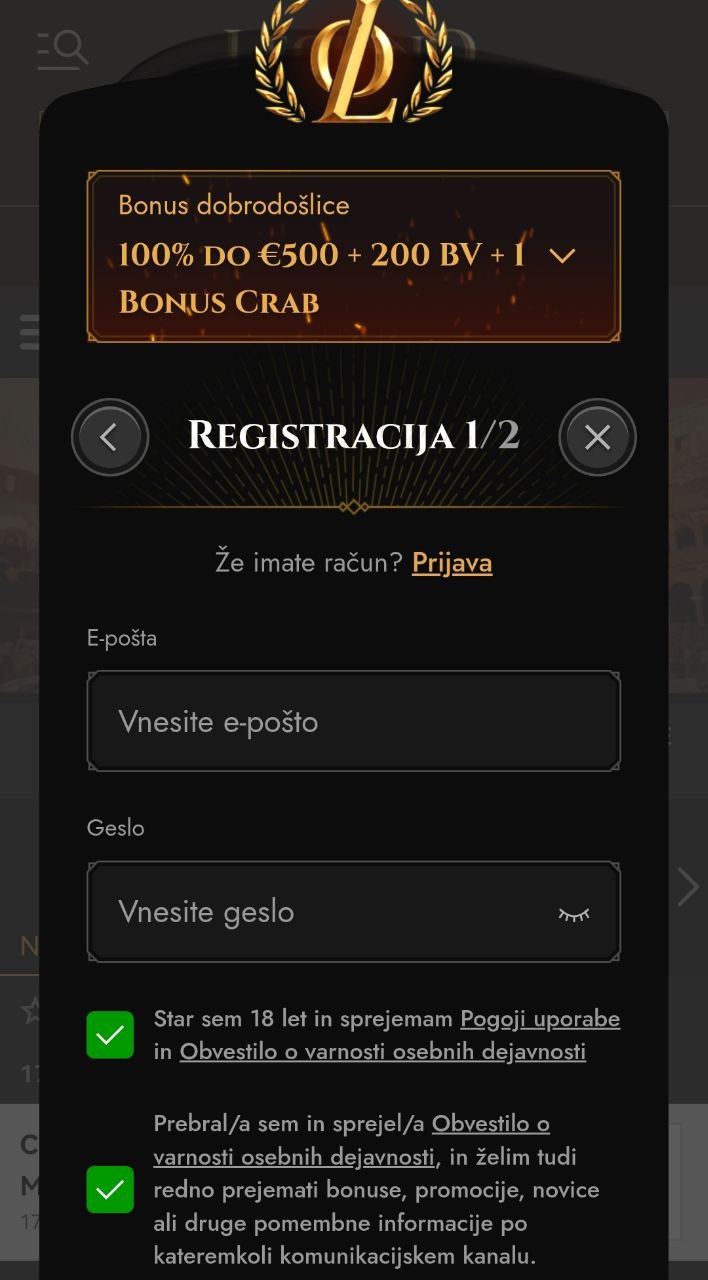Focus the Geslo password field

[354, 912]
